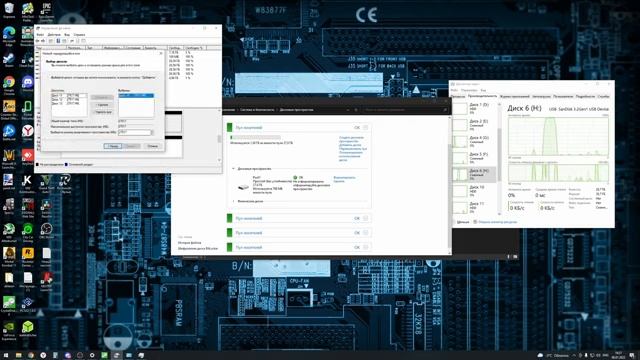Expand the second Пул носителей section chevron
Viewport: 640px width, 360px height.
pos(365,218)
